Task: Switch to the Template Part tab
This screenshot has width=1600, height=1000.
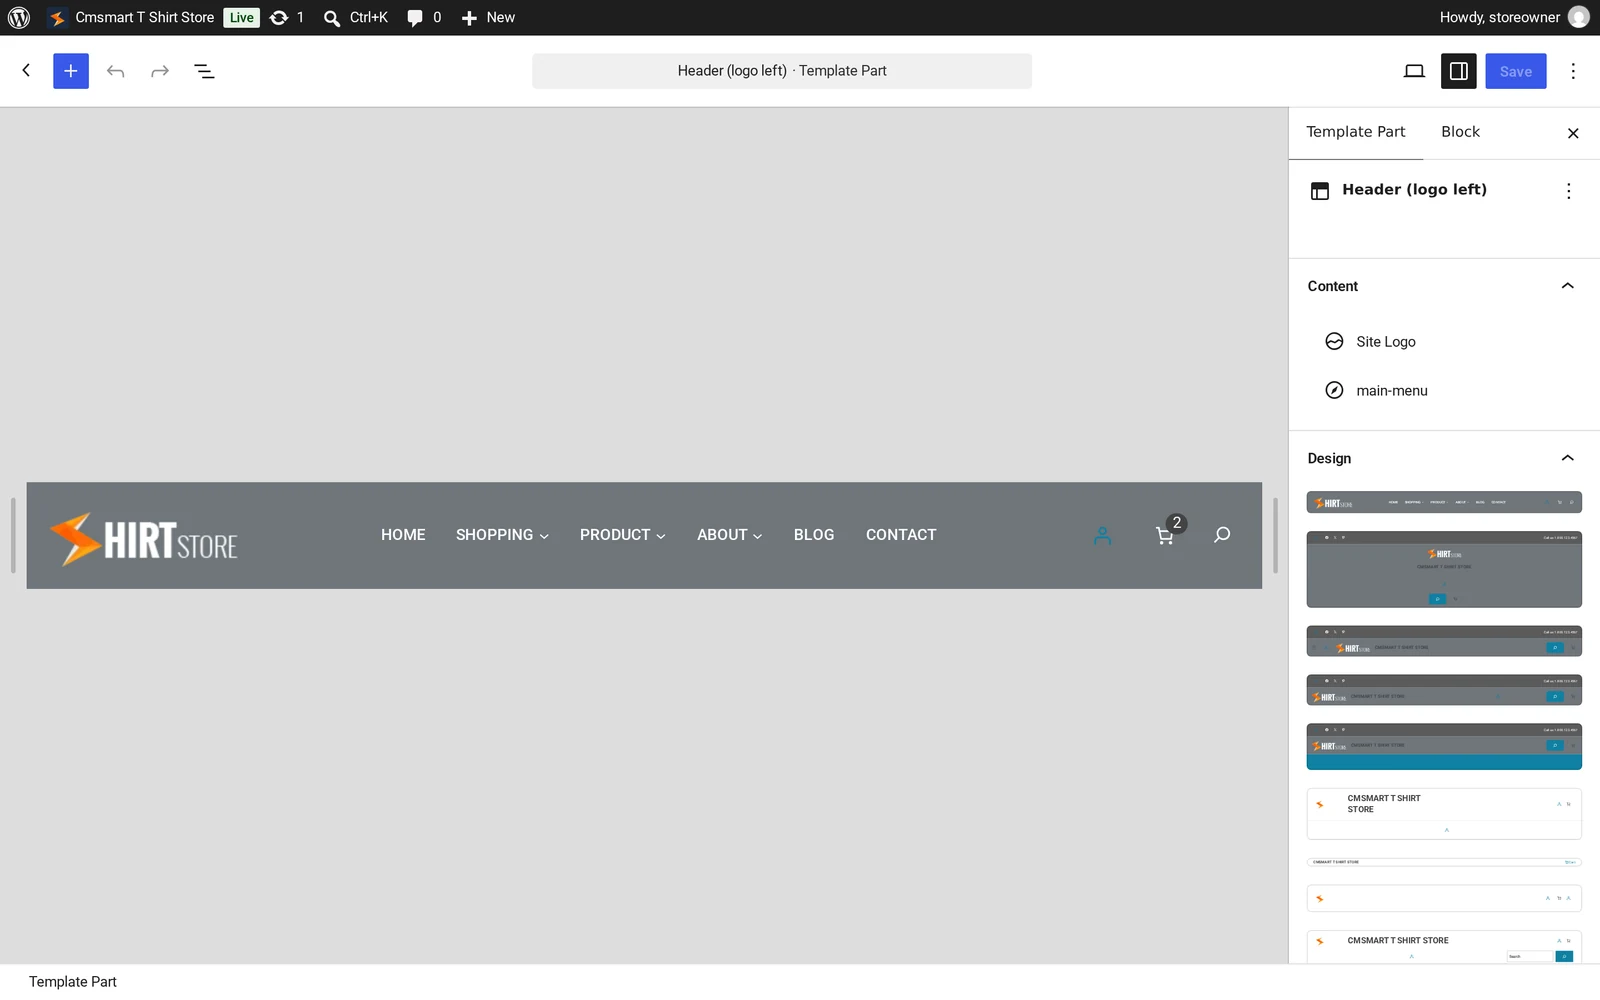Action: click(1356, 132)
